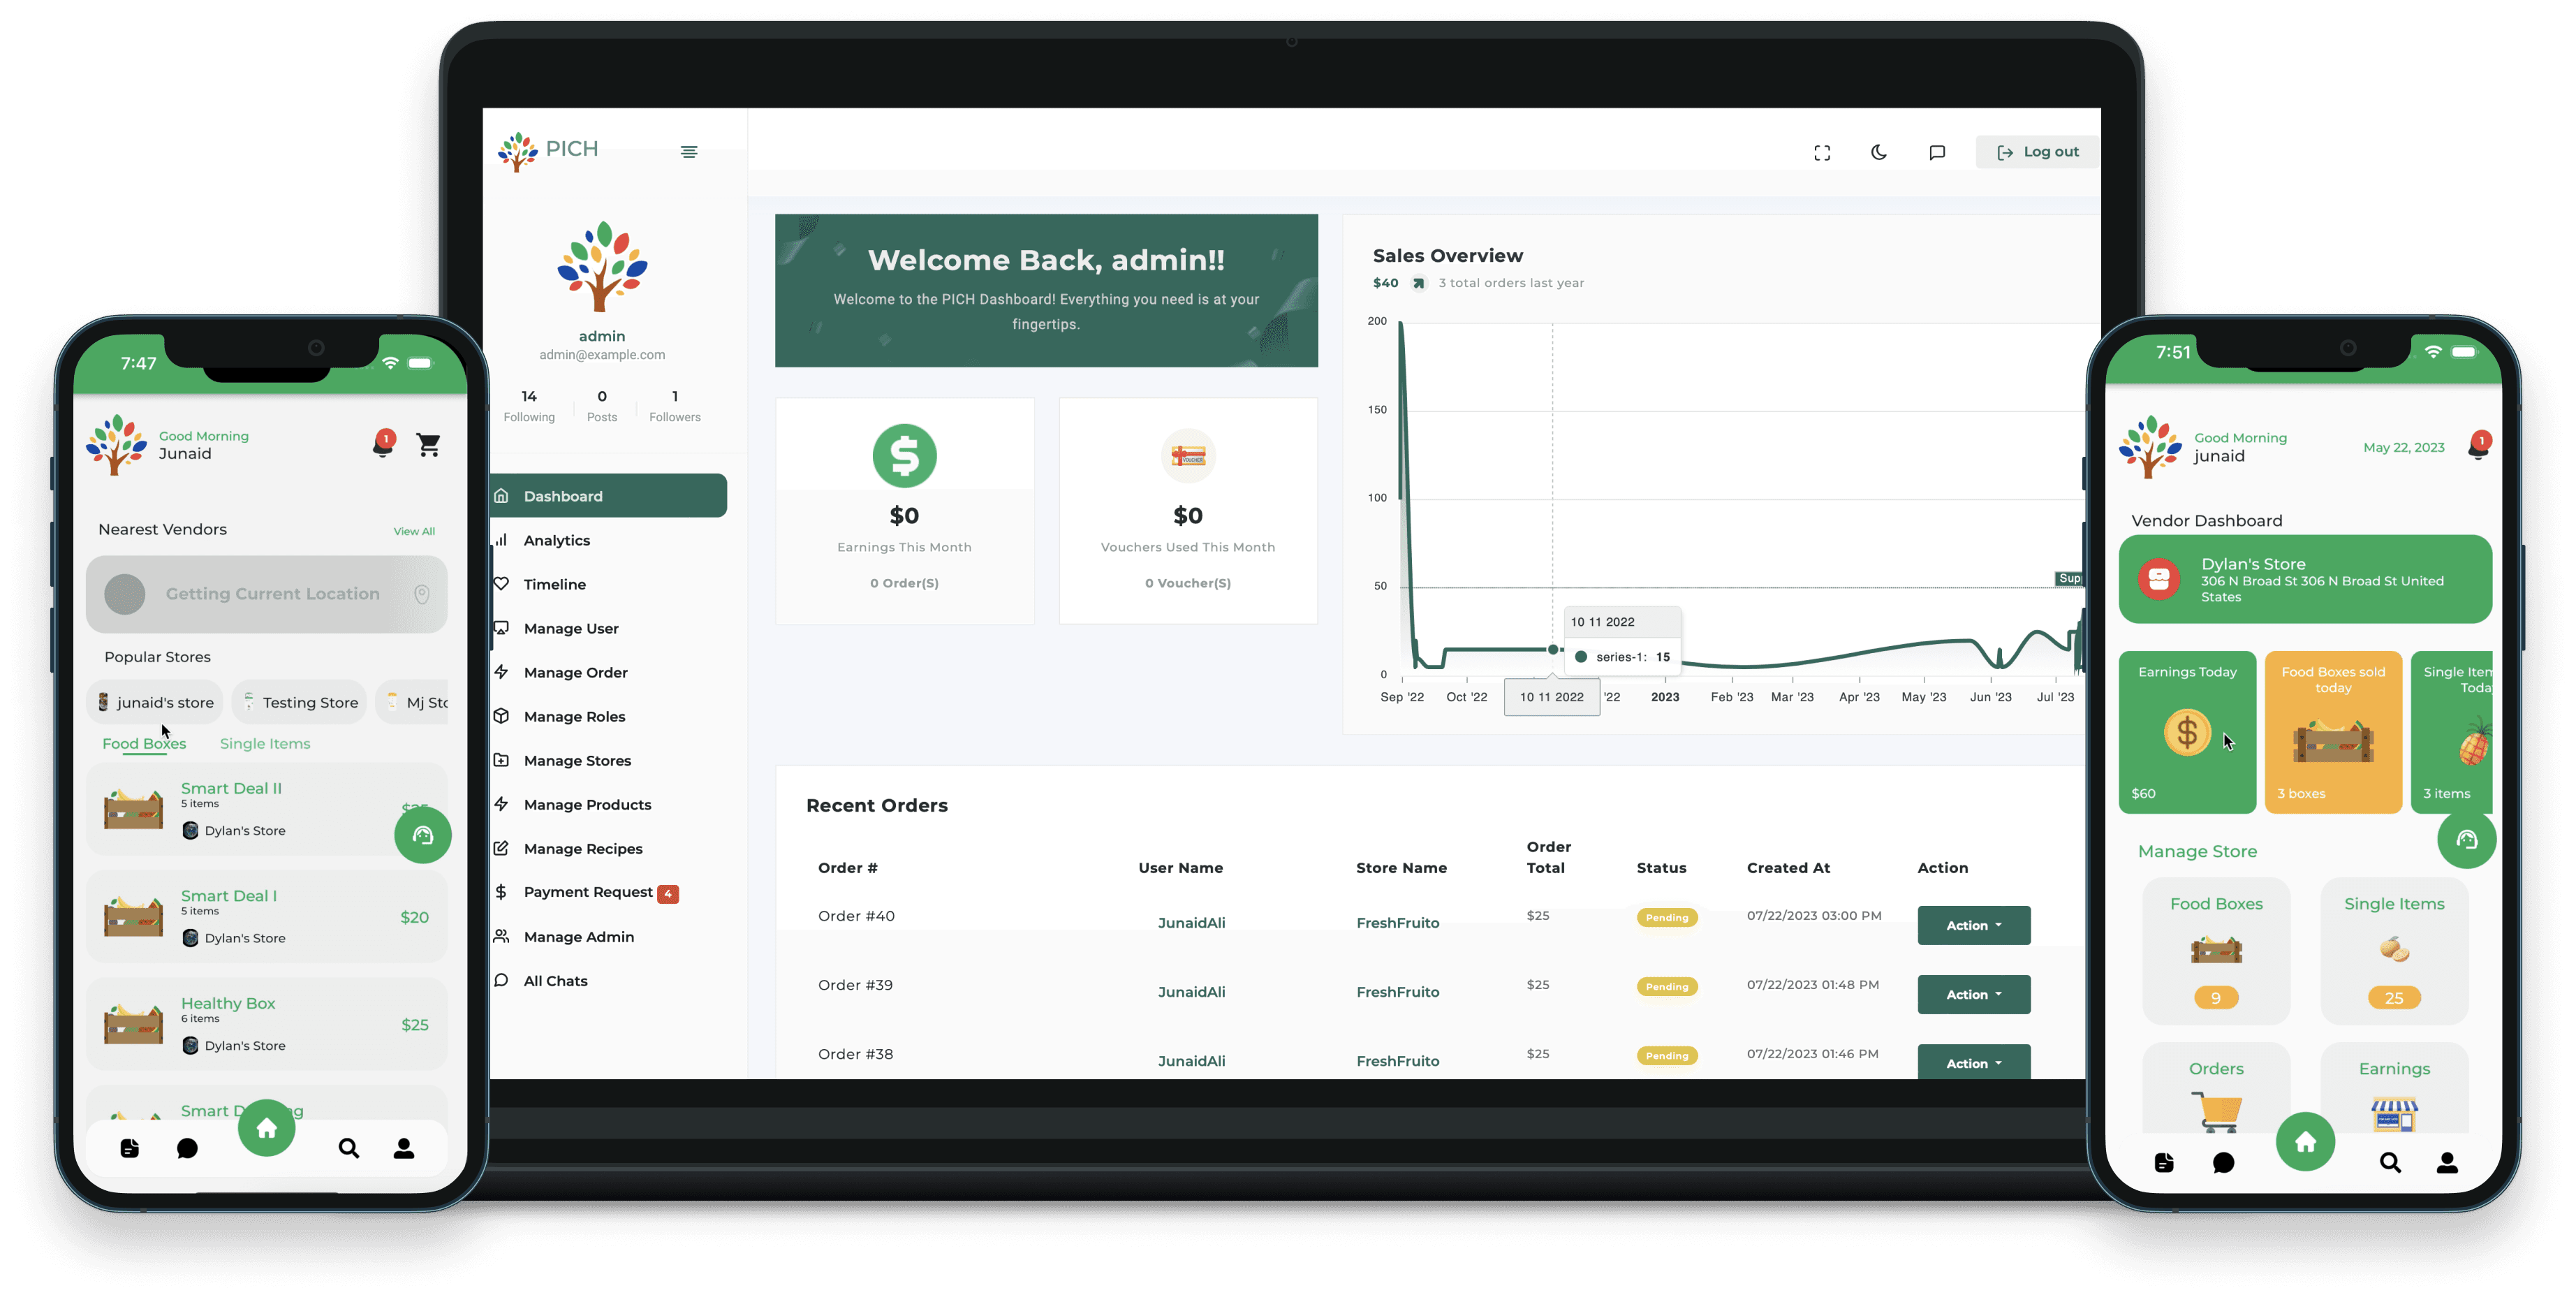Click Dylan's Store green banner card
The width and height of the screenshot is (2576, 1295).
click(x=2305, y=580)
